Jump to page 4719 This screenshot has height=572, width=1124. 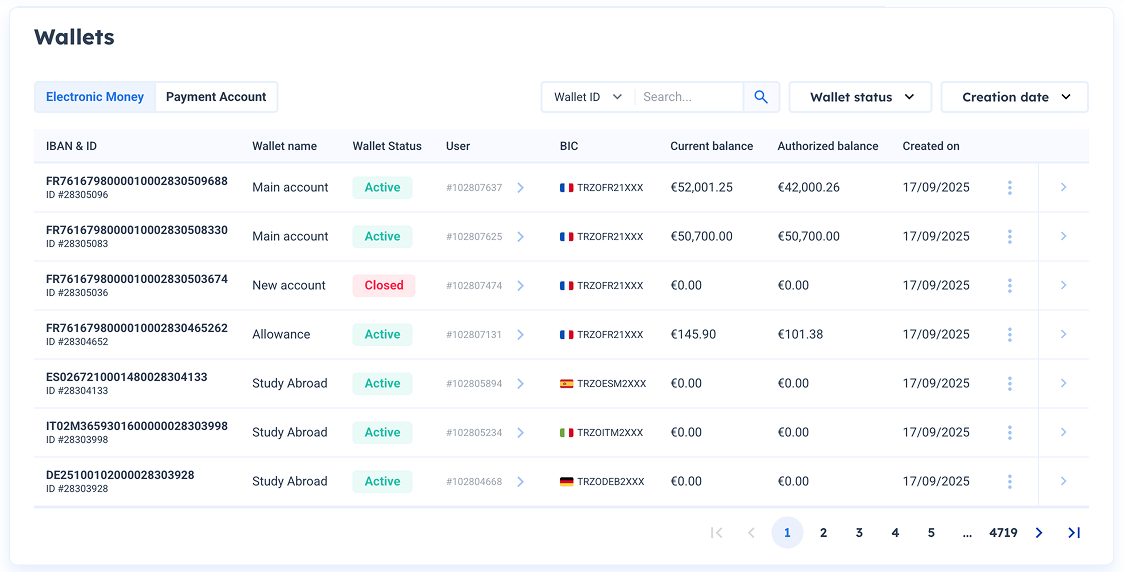1003,533
